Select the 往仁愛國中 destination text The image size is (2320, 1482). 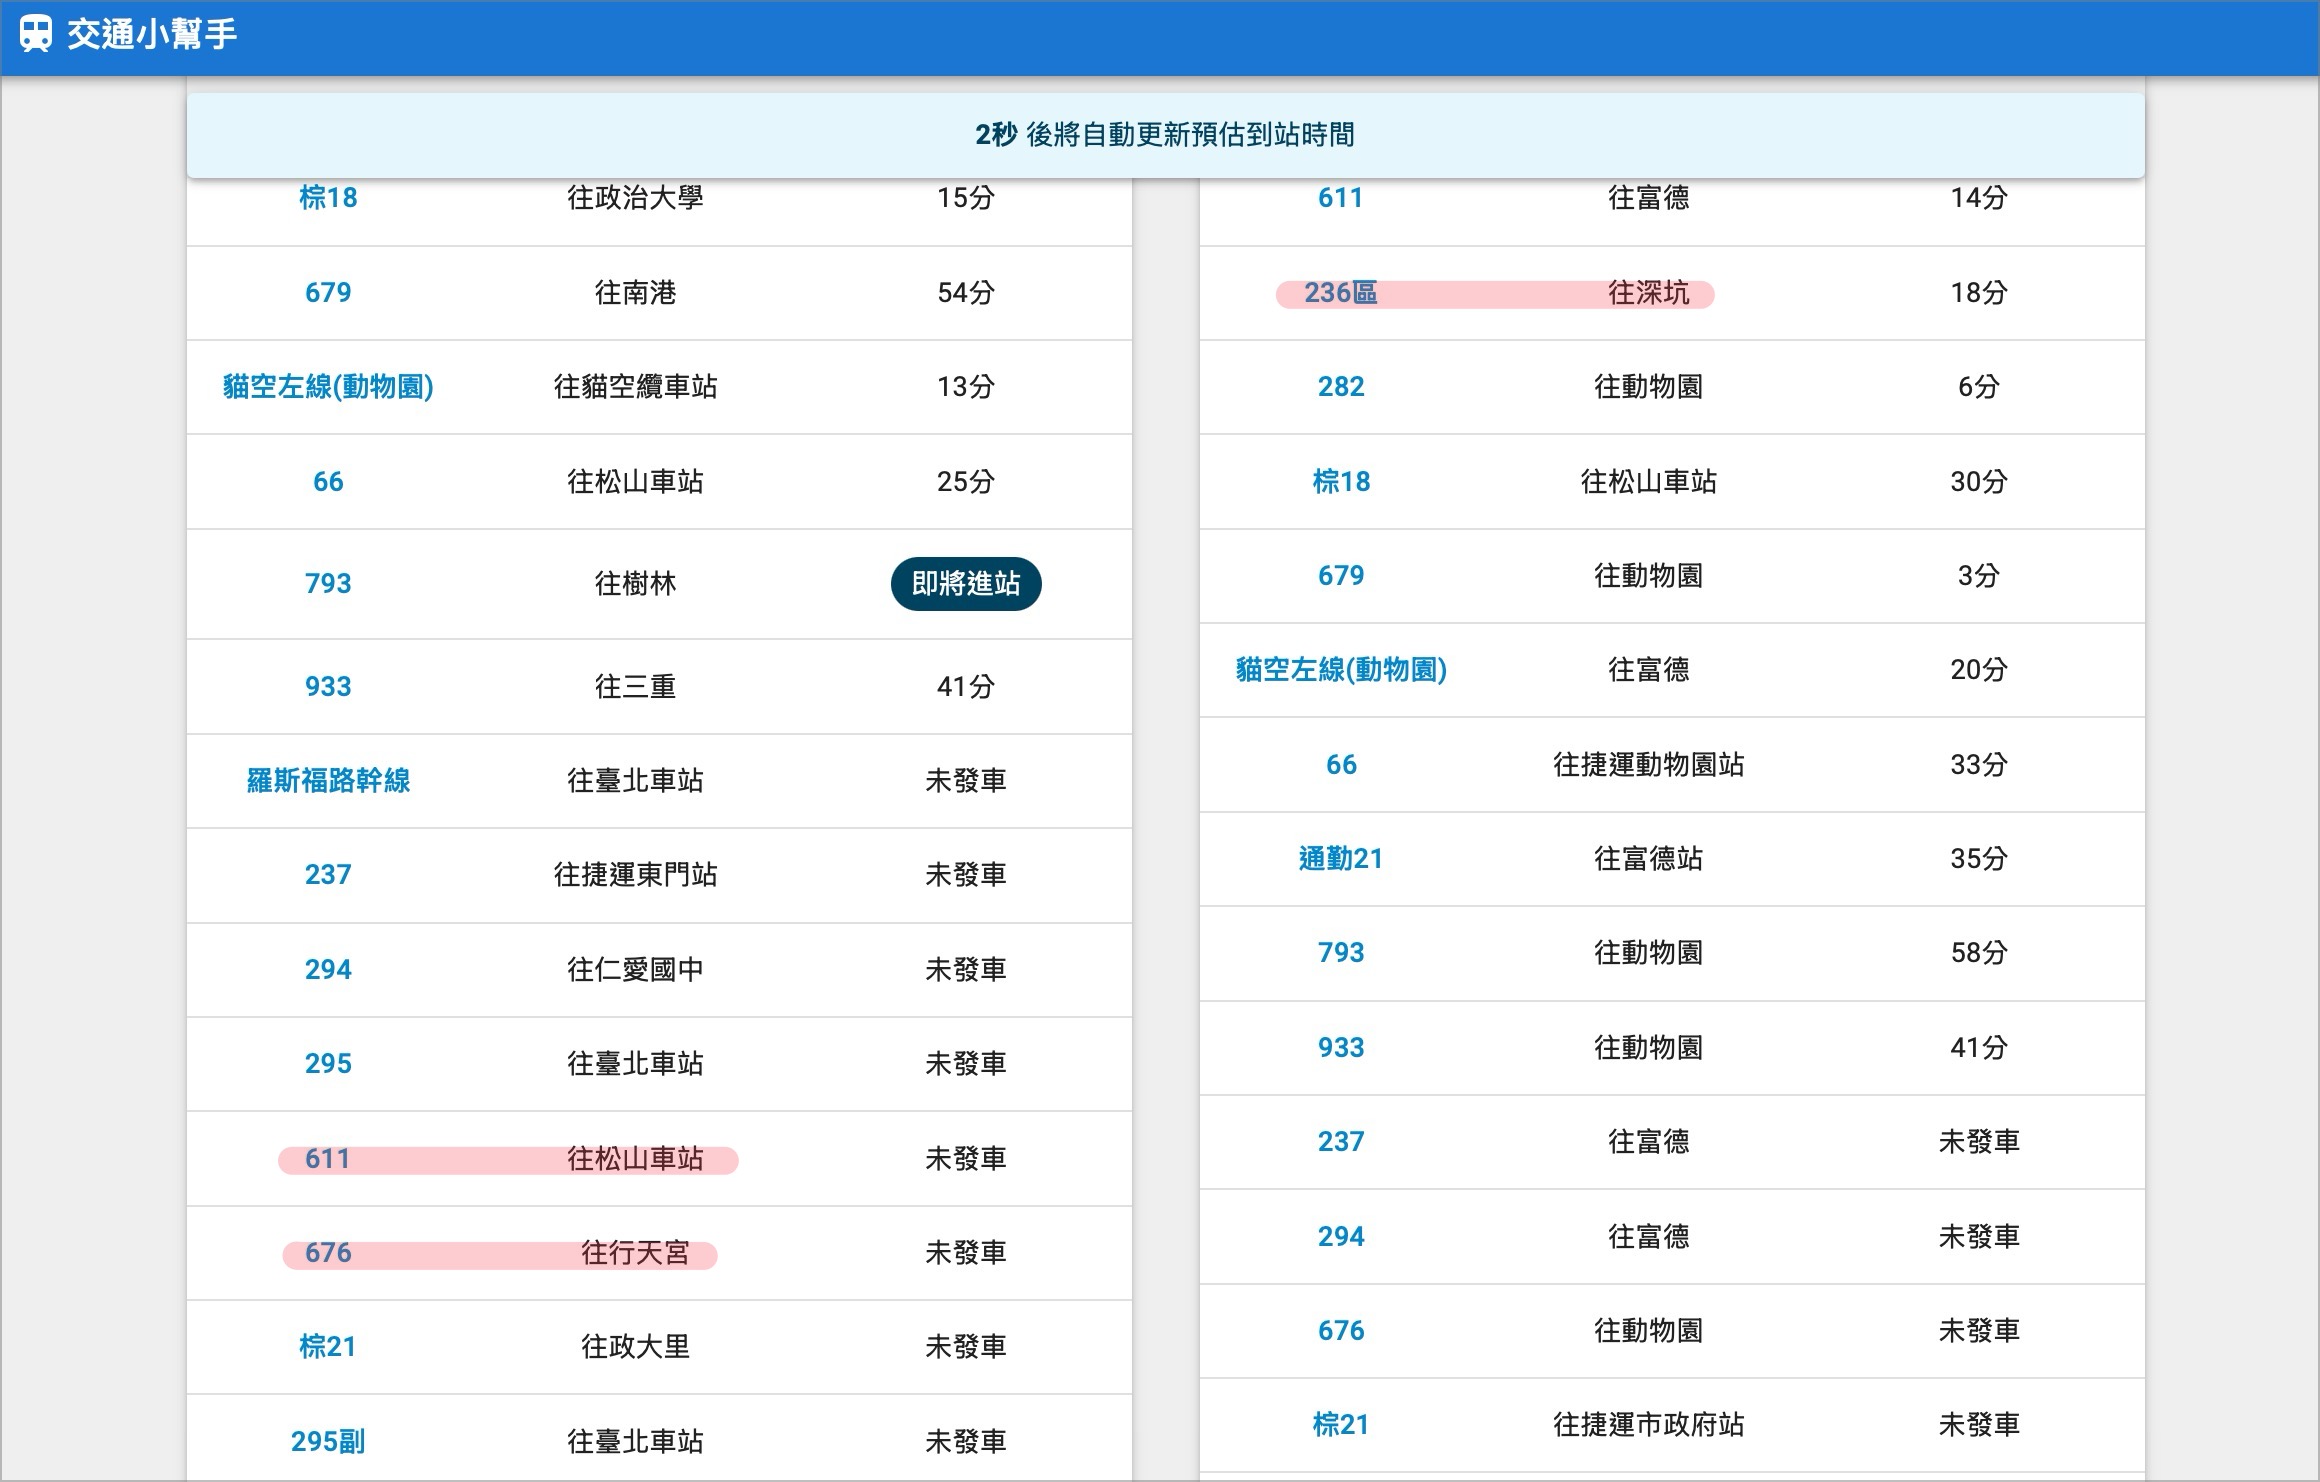pyautogui.click(x=636, y=970)
